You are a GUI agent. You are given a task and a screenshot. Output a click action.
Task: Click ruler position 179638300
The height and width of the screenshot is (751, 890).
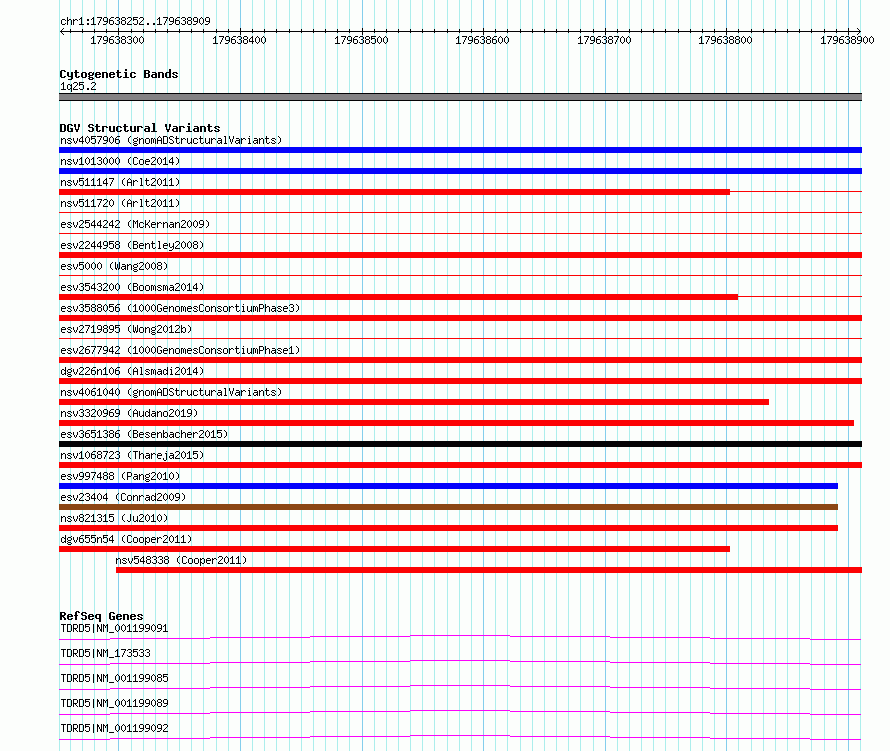pyautogui.click(x=117, y=40)
